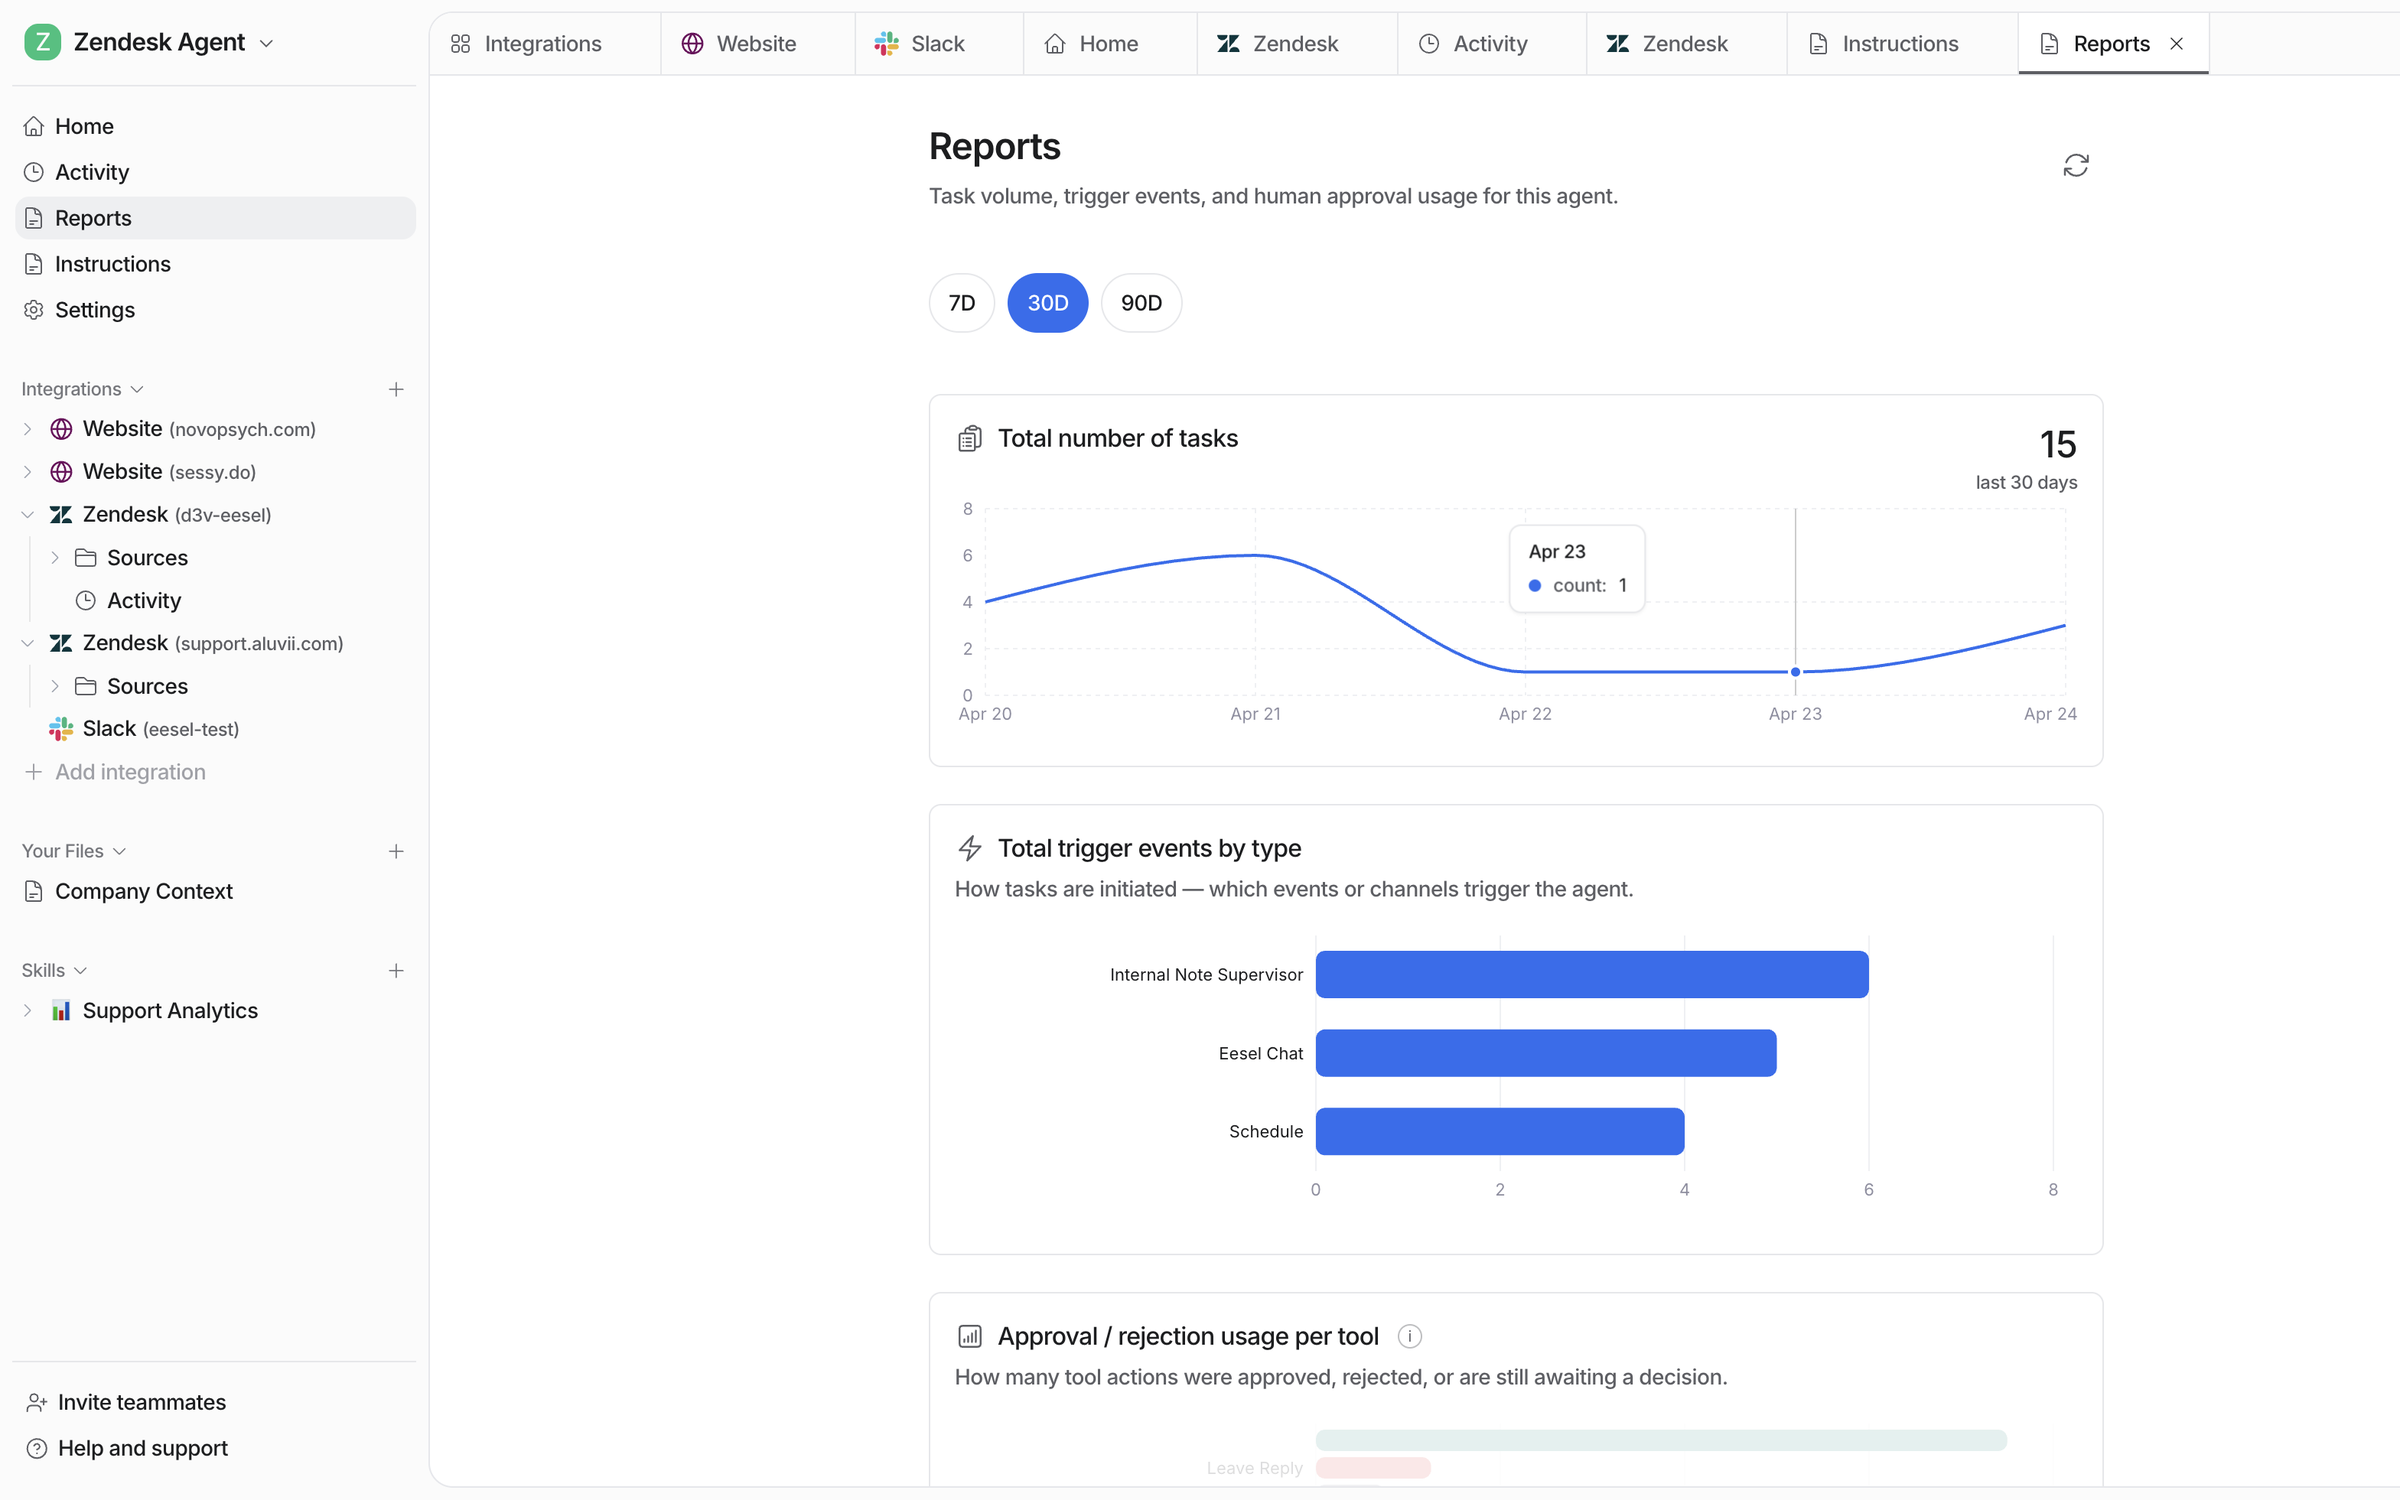This screenshot has height=1500, width=2400.
Task: Select the 7D time range
Action: click(x=961, y=303)
